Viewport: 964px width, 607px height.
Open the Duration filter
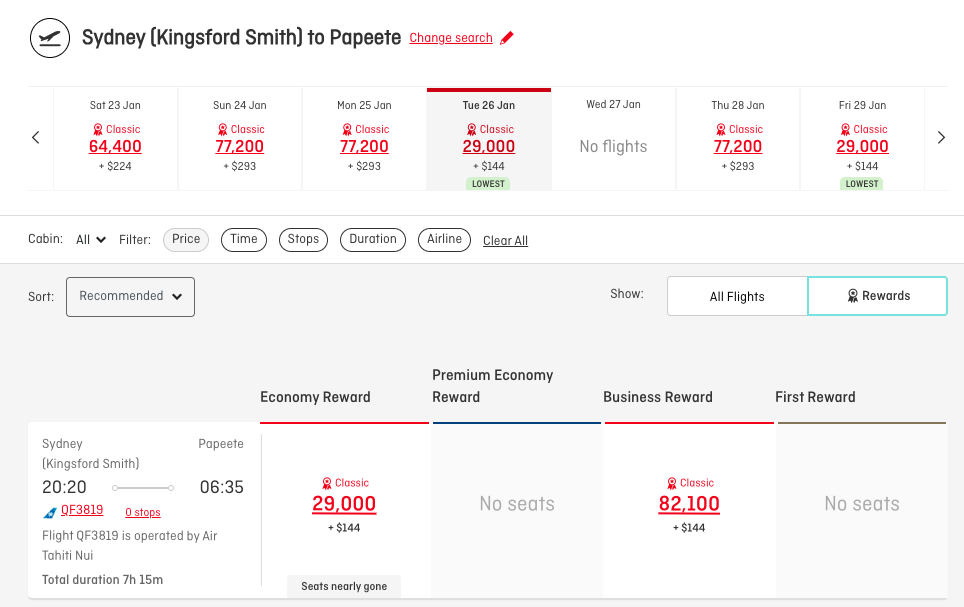pyautogui.click(x=373, y=240)
